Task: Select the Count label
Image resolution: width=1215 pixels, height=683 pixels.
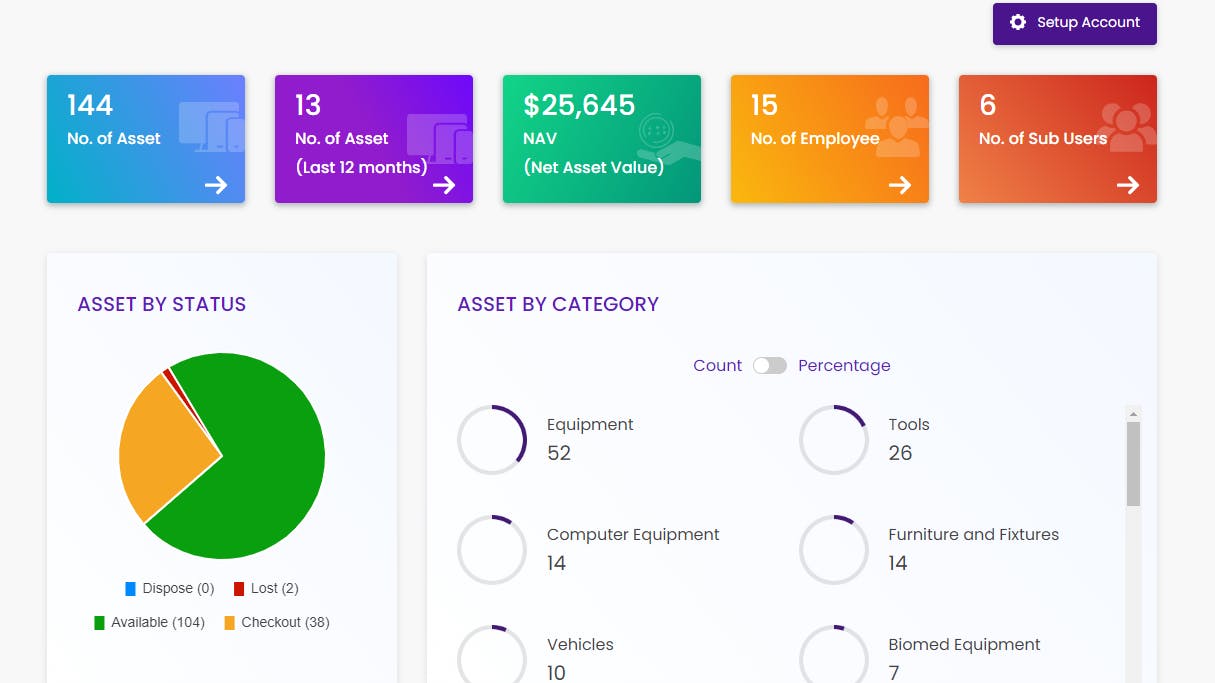Action: pos(717,366)
